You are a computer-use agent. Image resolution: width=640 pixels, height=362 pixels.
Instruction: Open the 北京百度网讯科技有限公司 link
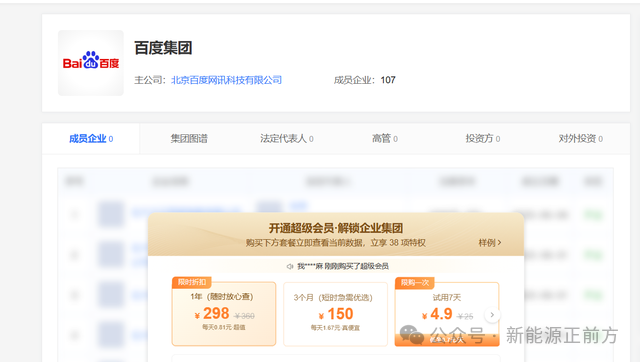point(226,80)
